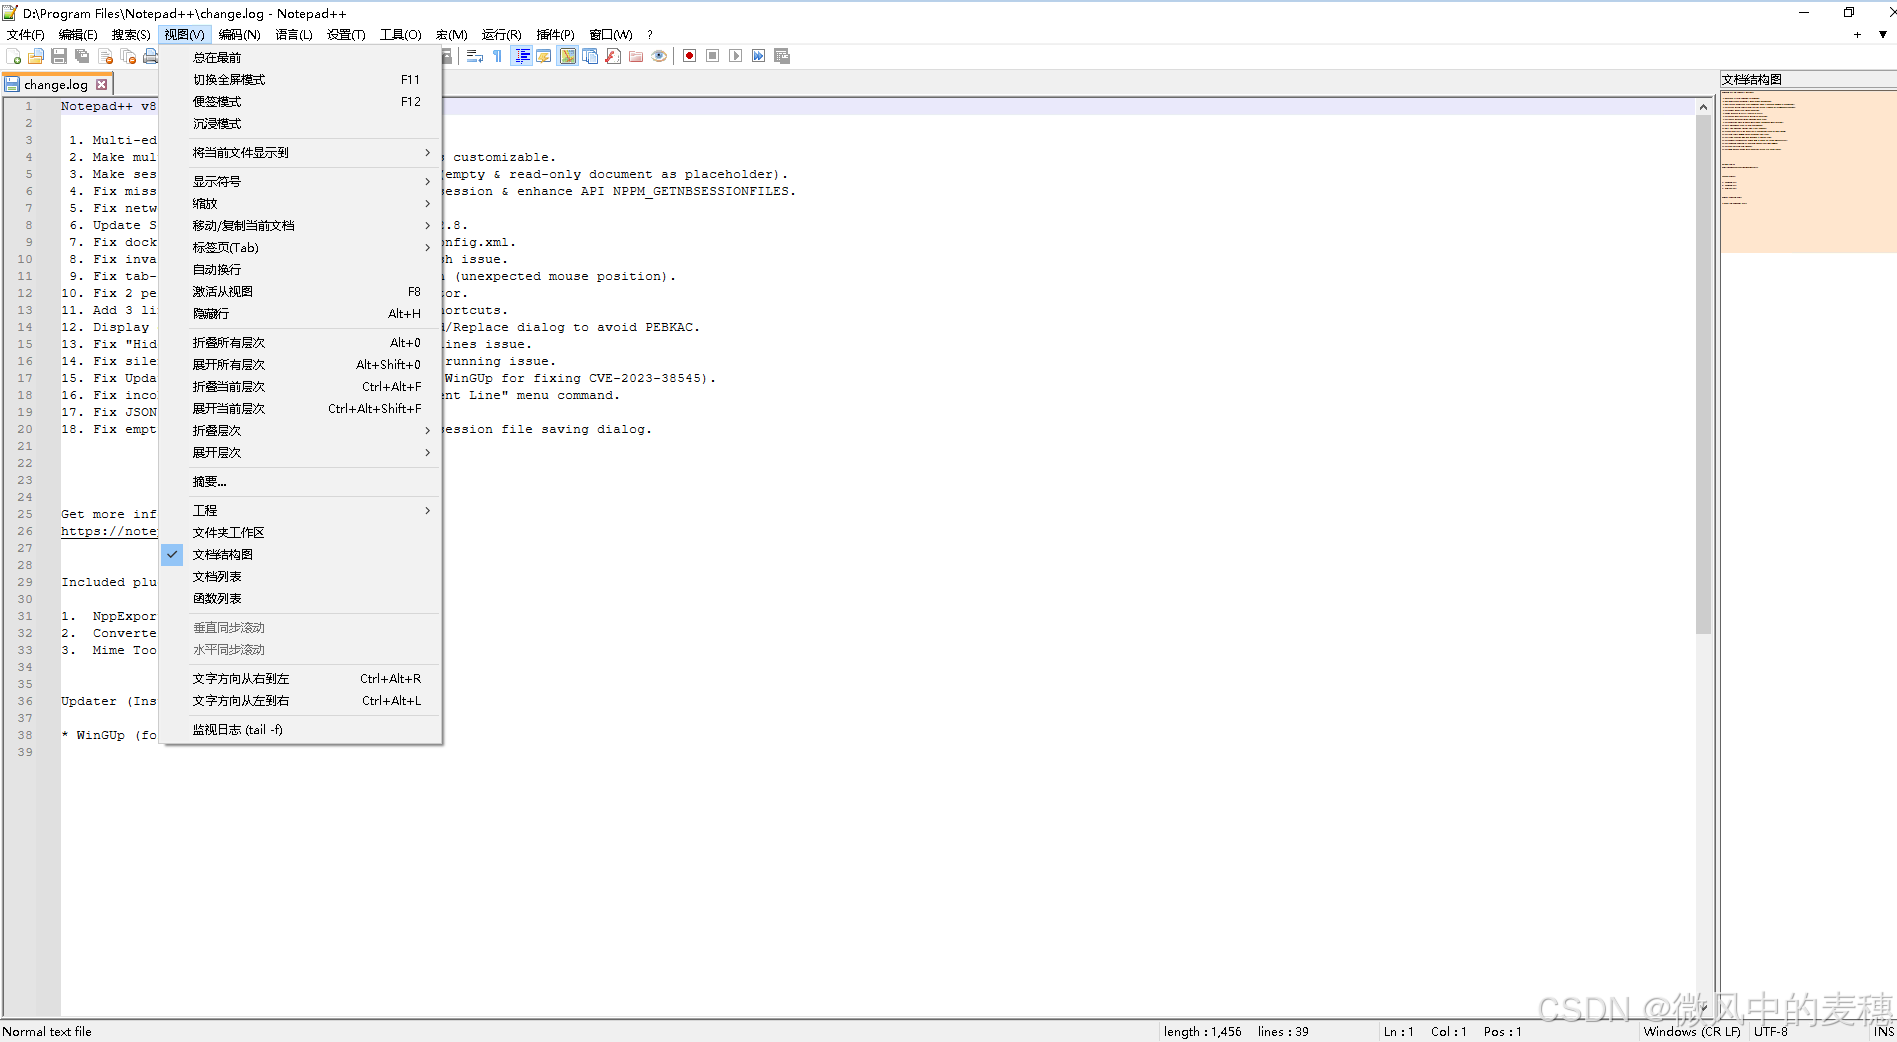Click the UTF-8 encoding status field
This screenshot has height=1042, width=1897.
click(x=1770, y=1032)
